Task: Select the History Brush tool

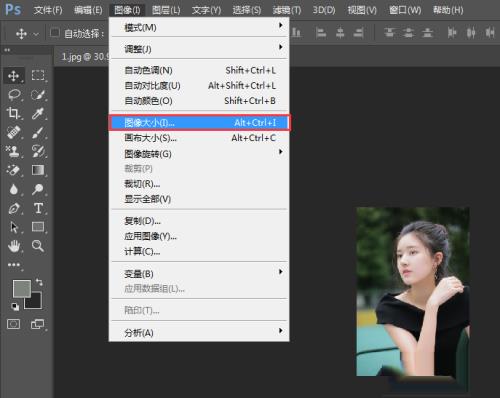Action: [38, 151]
